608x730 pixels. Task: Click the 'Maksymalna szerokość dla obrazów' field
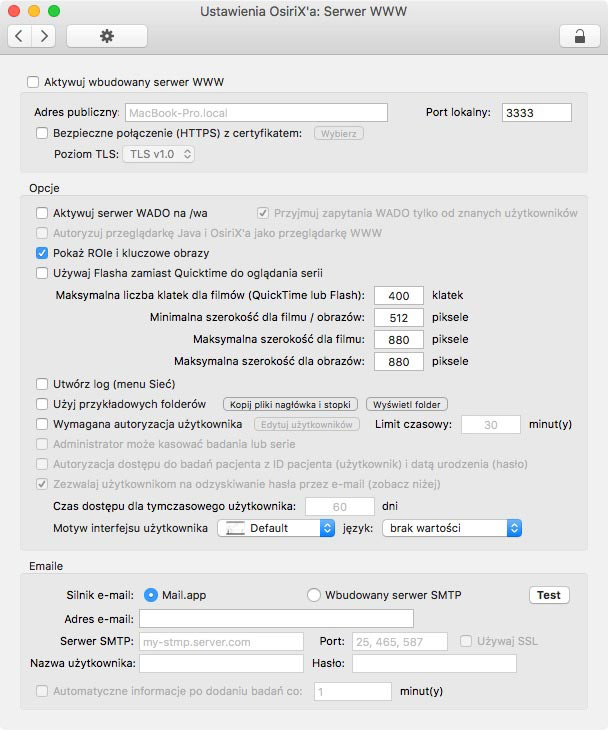point(399,362)
